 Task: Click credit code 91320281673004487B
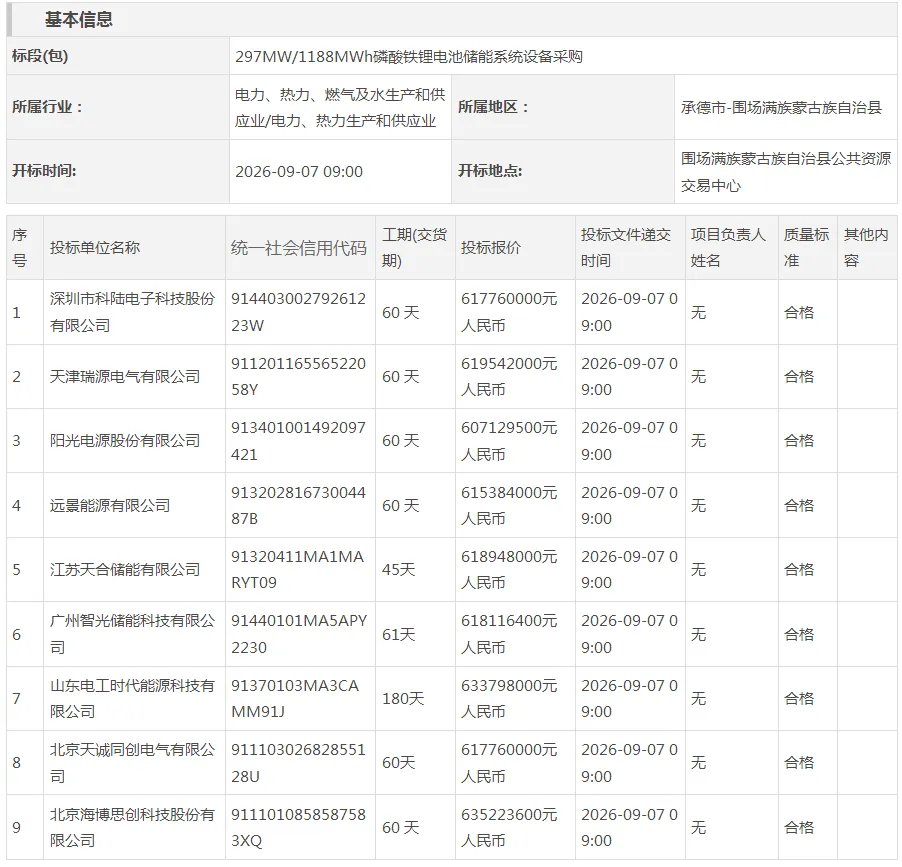299,506
